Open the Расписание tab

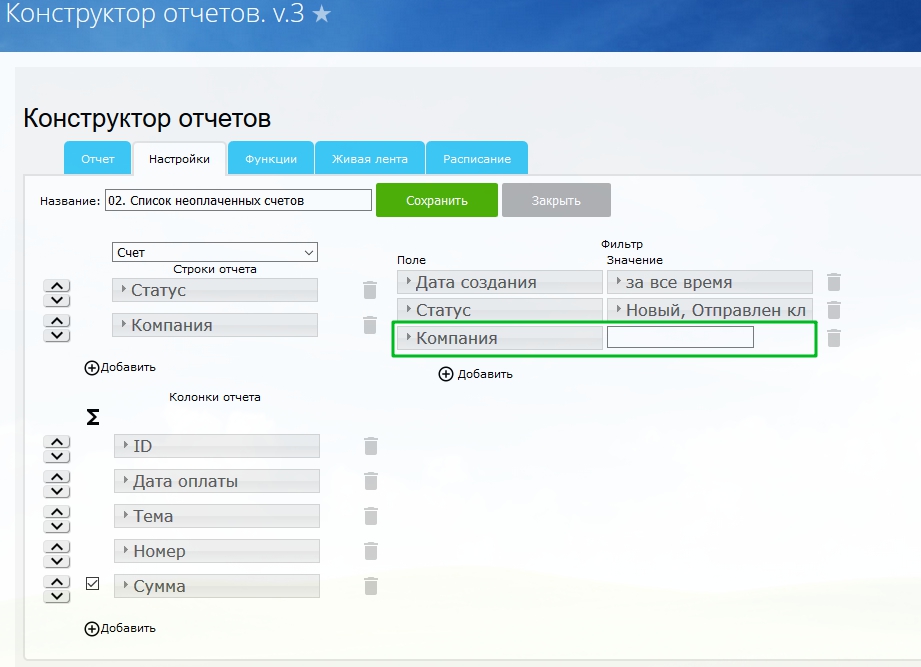point(477,159)
